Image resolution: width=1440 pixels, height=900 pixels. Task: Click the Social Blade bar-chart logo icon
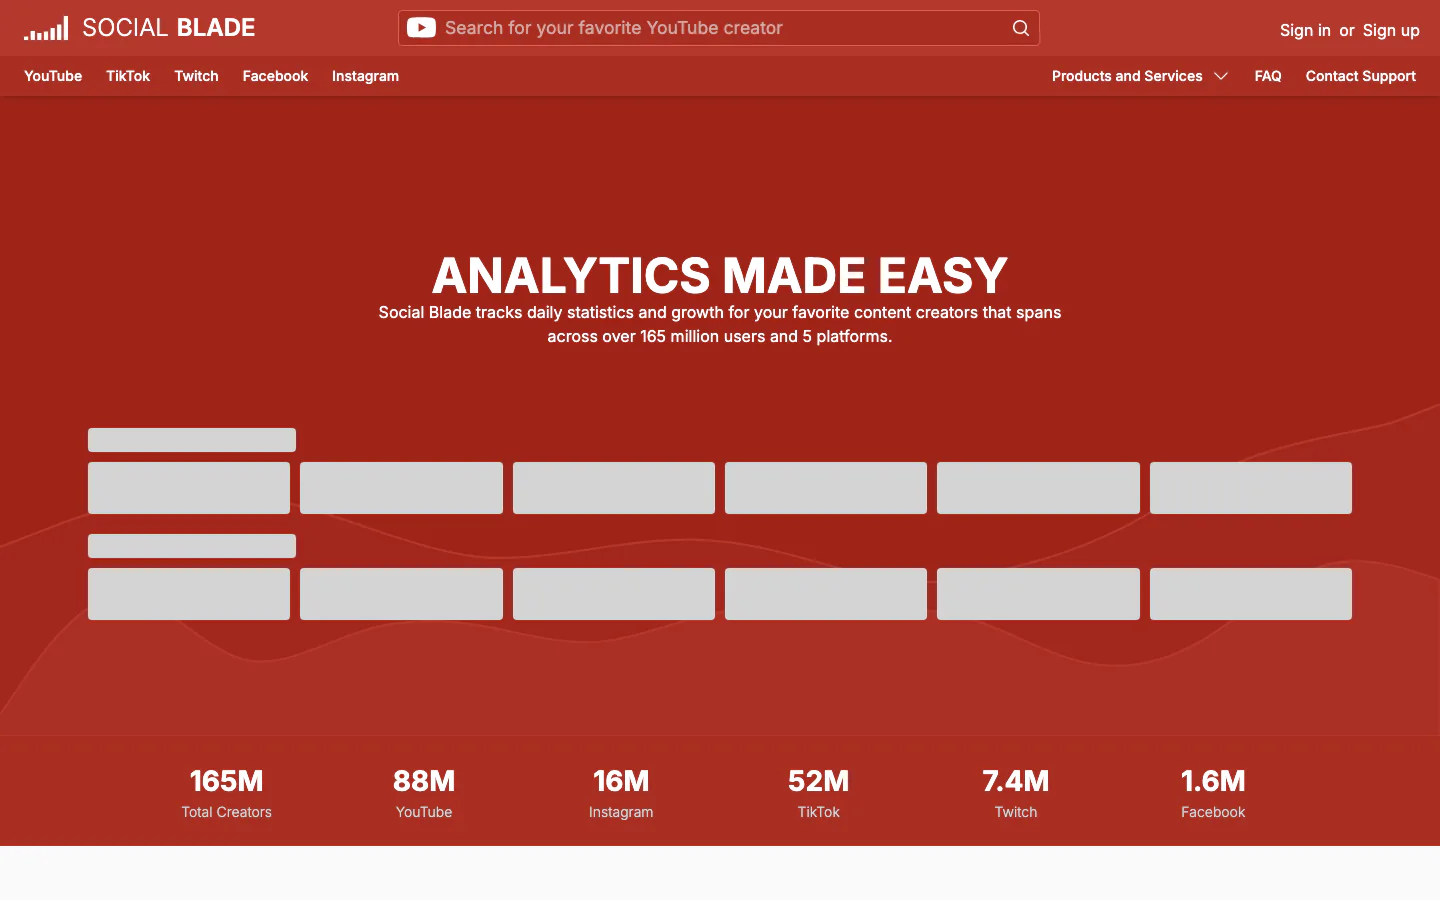(46, 28)
